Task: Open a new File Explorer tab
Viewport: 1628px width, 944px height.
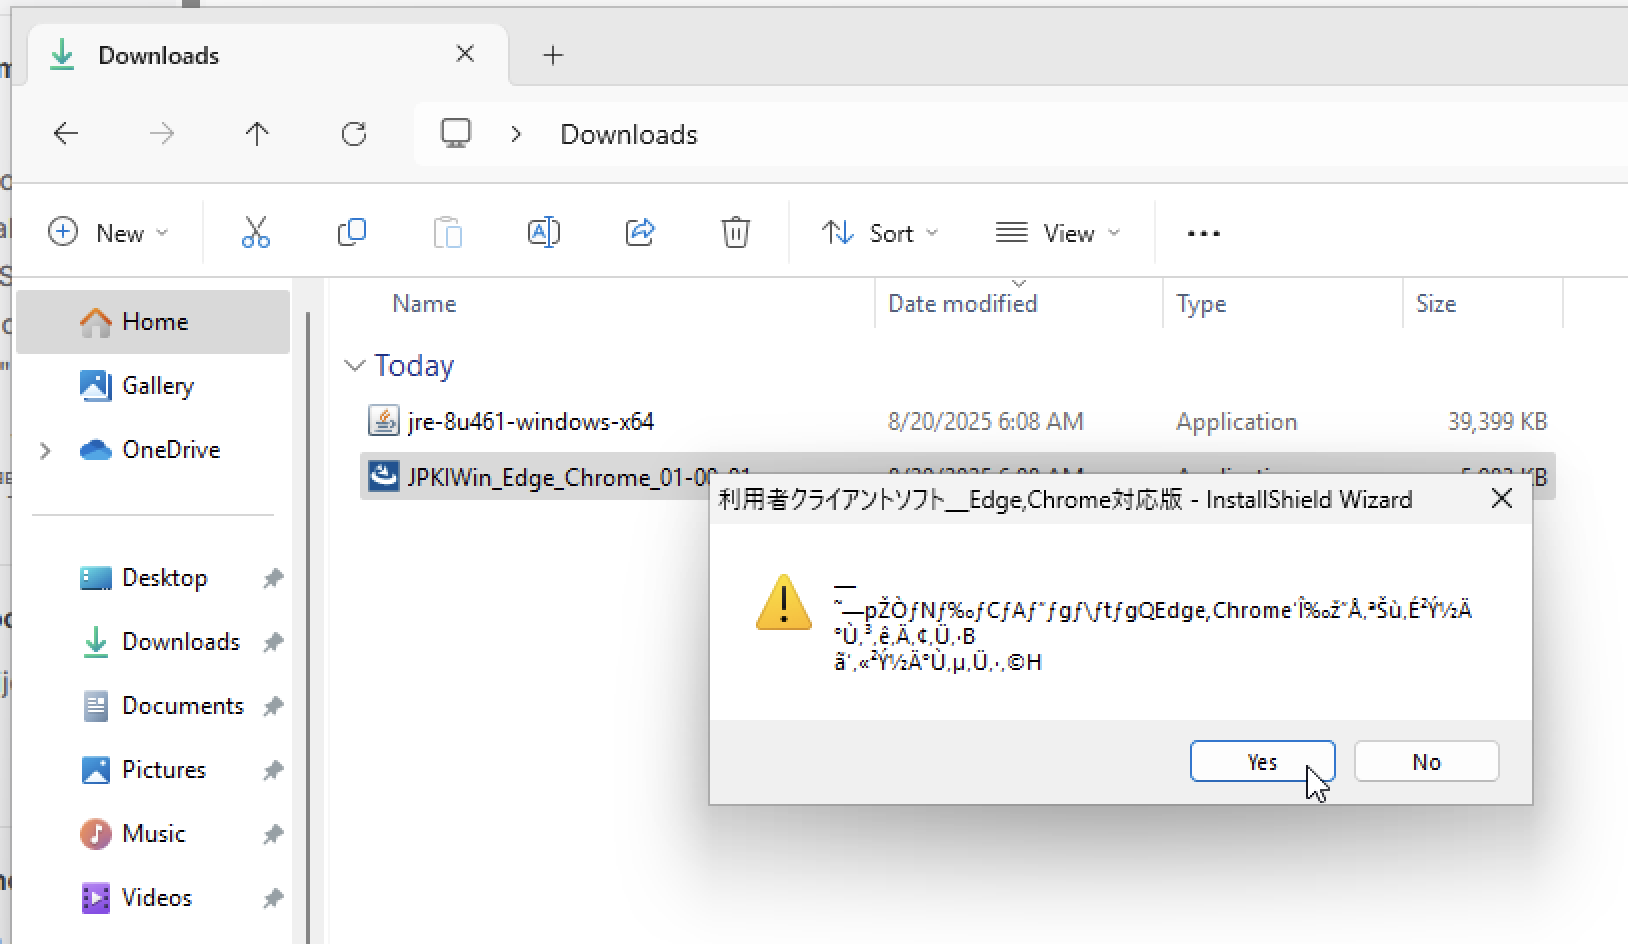Action: [x=552, y=55]
